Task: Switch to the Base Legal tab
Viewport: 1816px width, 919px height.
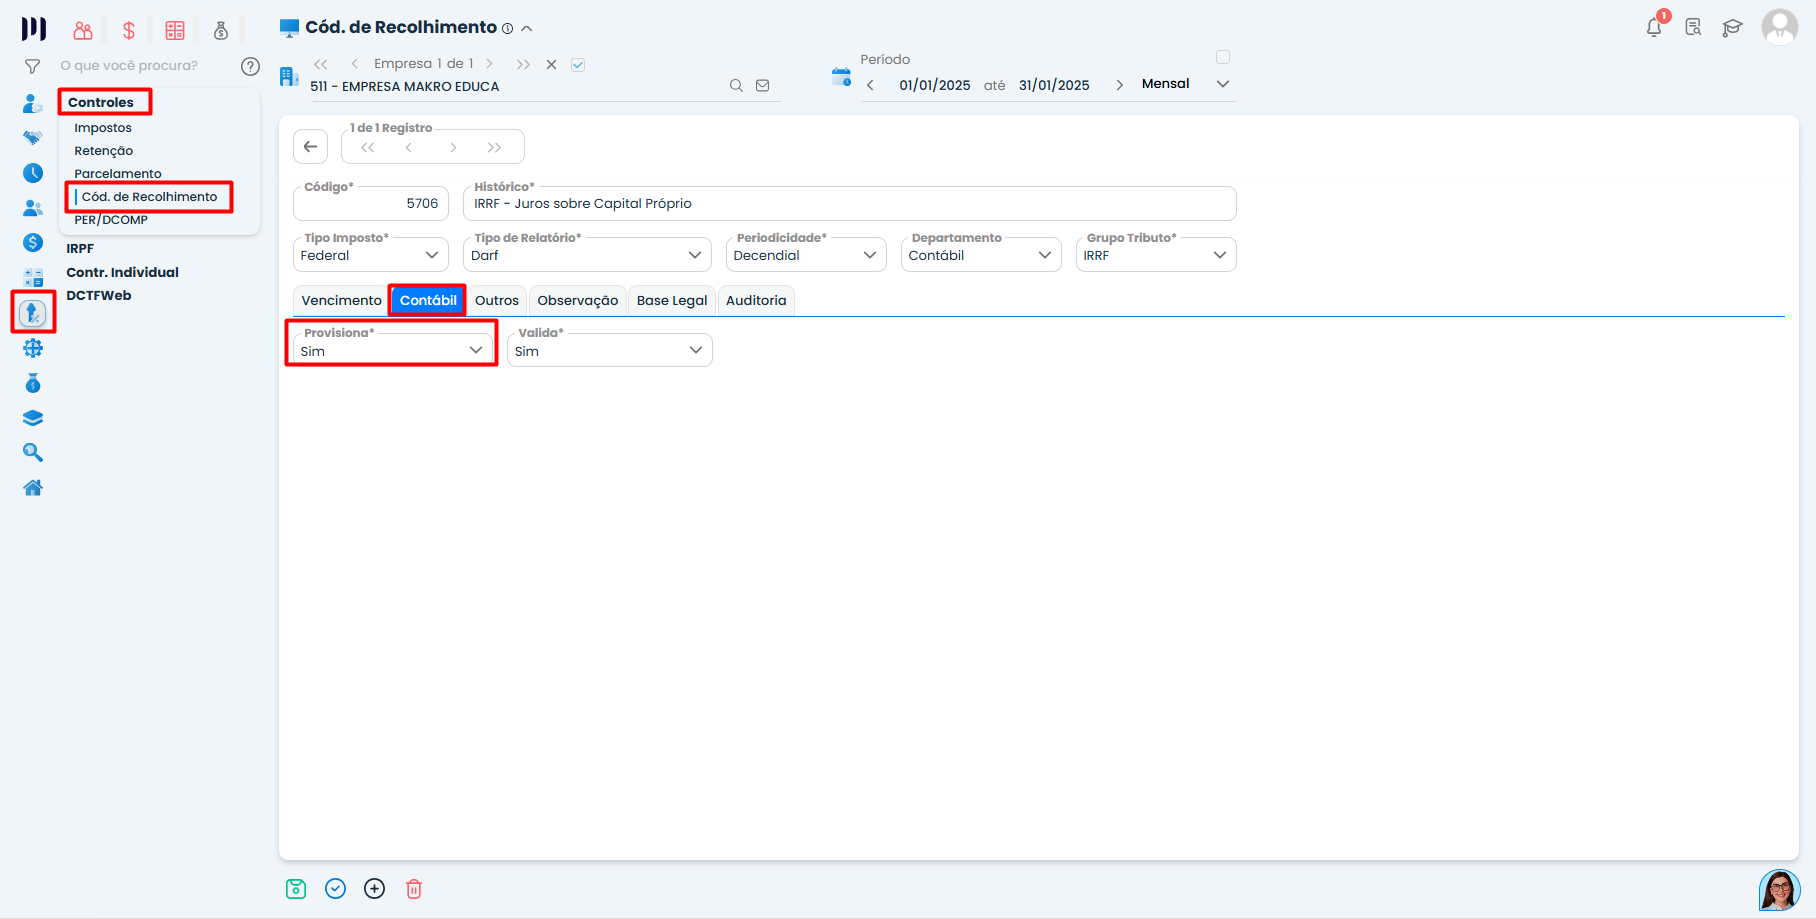Action: click(671, 300)
